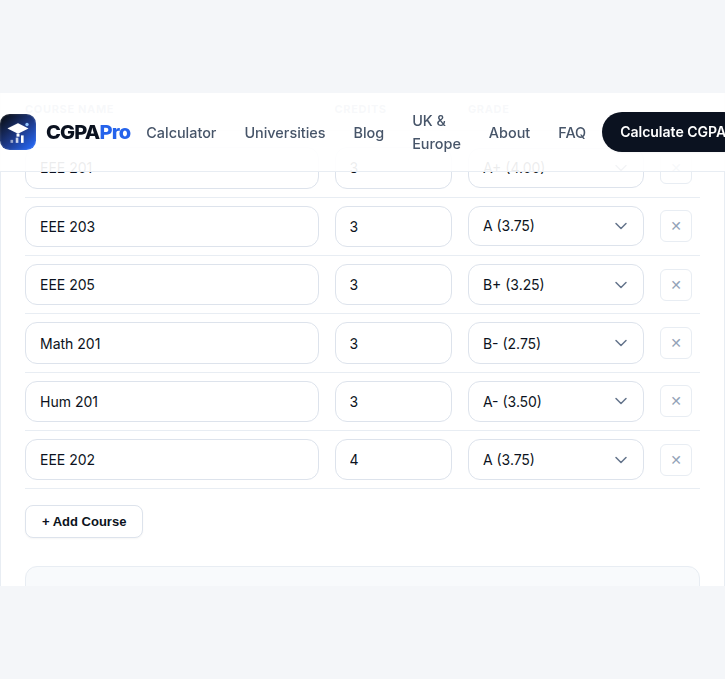This screenshot has width=725, height=679.
Task: Remove the EEE 205 course row
Action: click(676, 285)
